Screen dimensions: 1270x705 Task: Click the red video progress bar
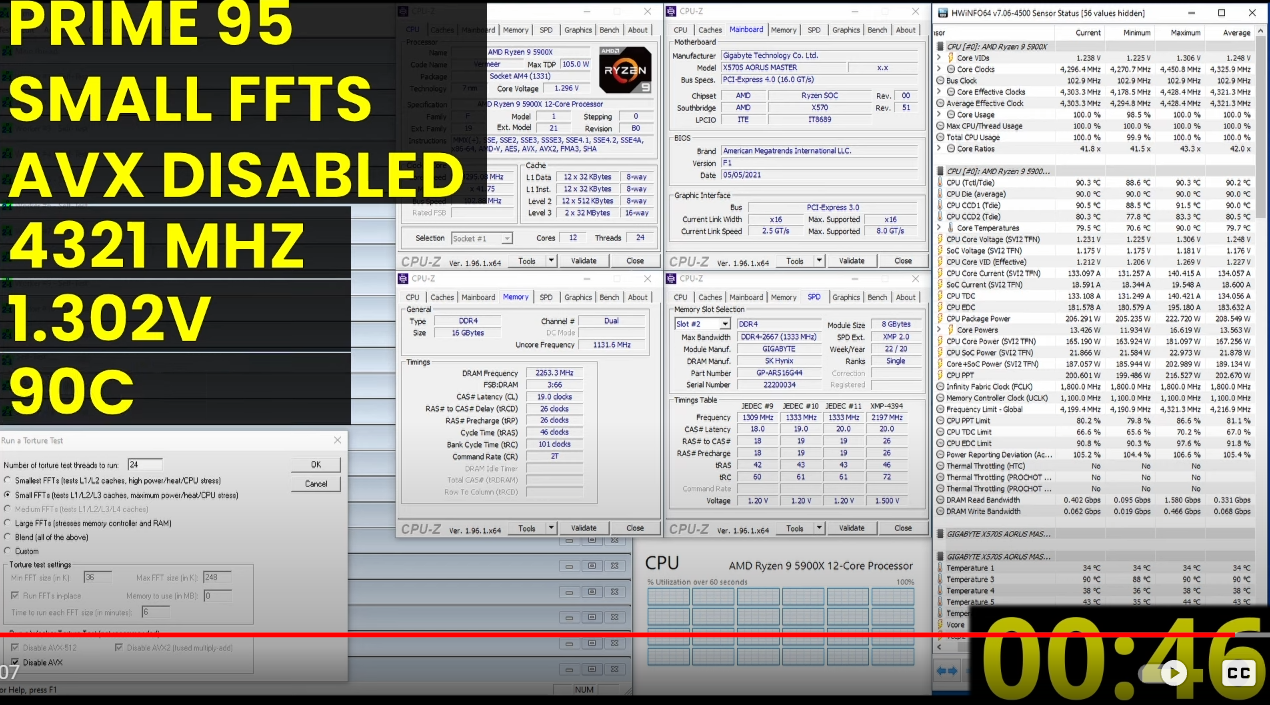(x=617, y=635)
